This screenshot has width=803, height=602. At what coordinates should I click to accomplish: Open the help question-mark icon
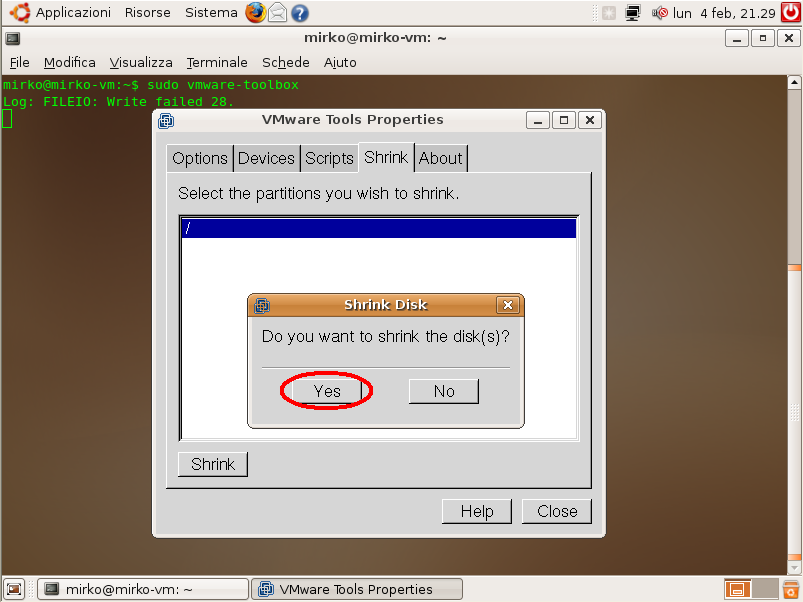click(x=300, y=13)
